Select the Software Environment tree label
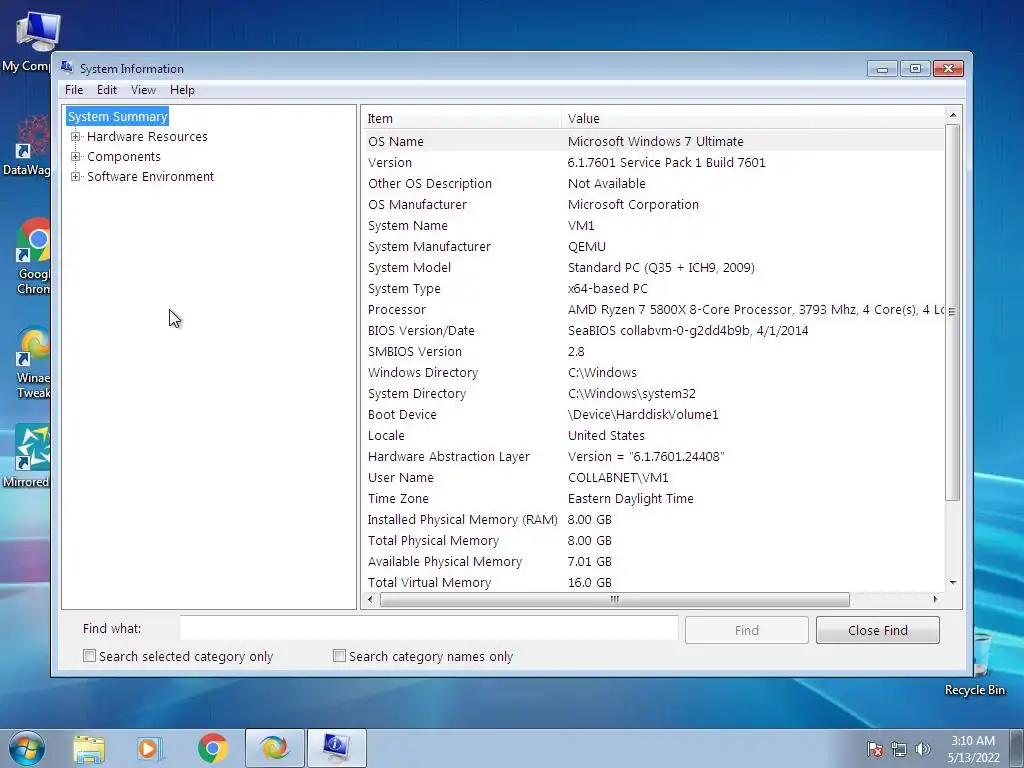Image resolution: width=1024 pixels, height=768 pixels. [150, 176]
